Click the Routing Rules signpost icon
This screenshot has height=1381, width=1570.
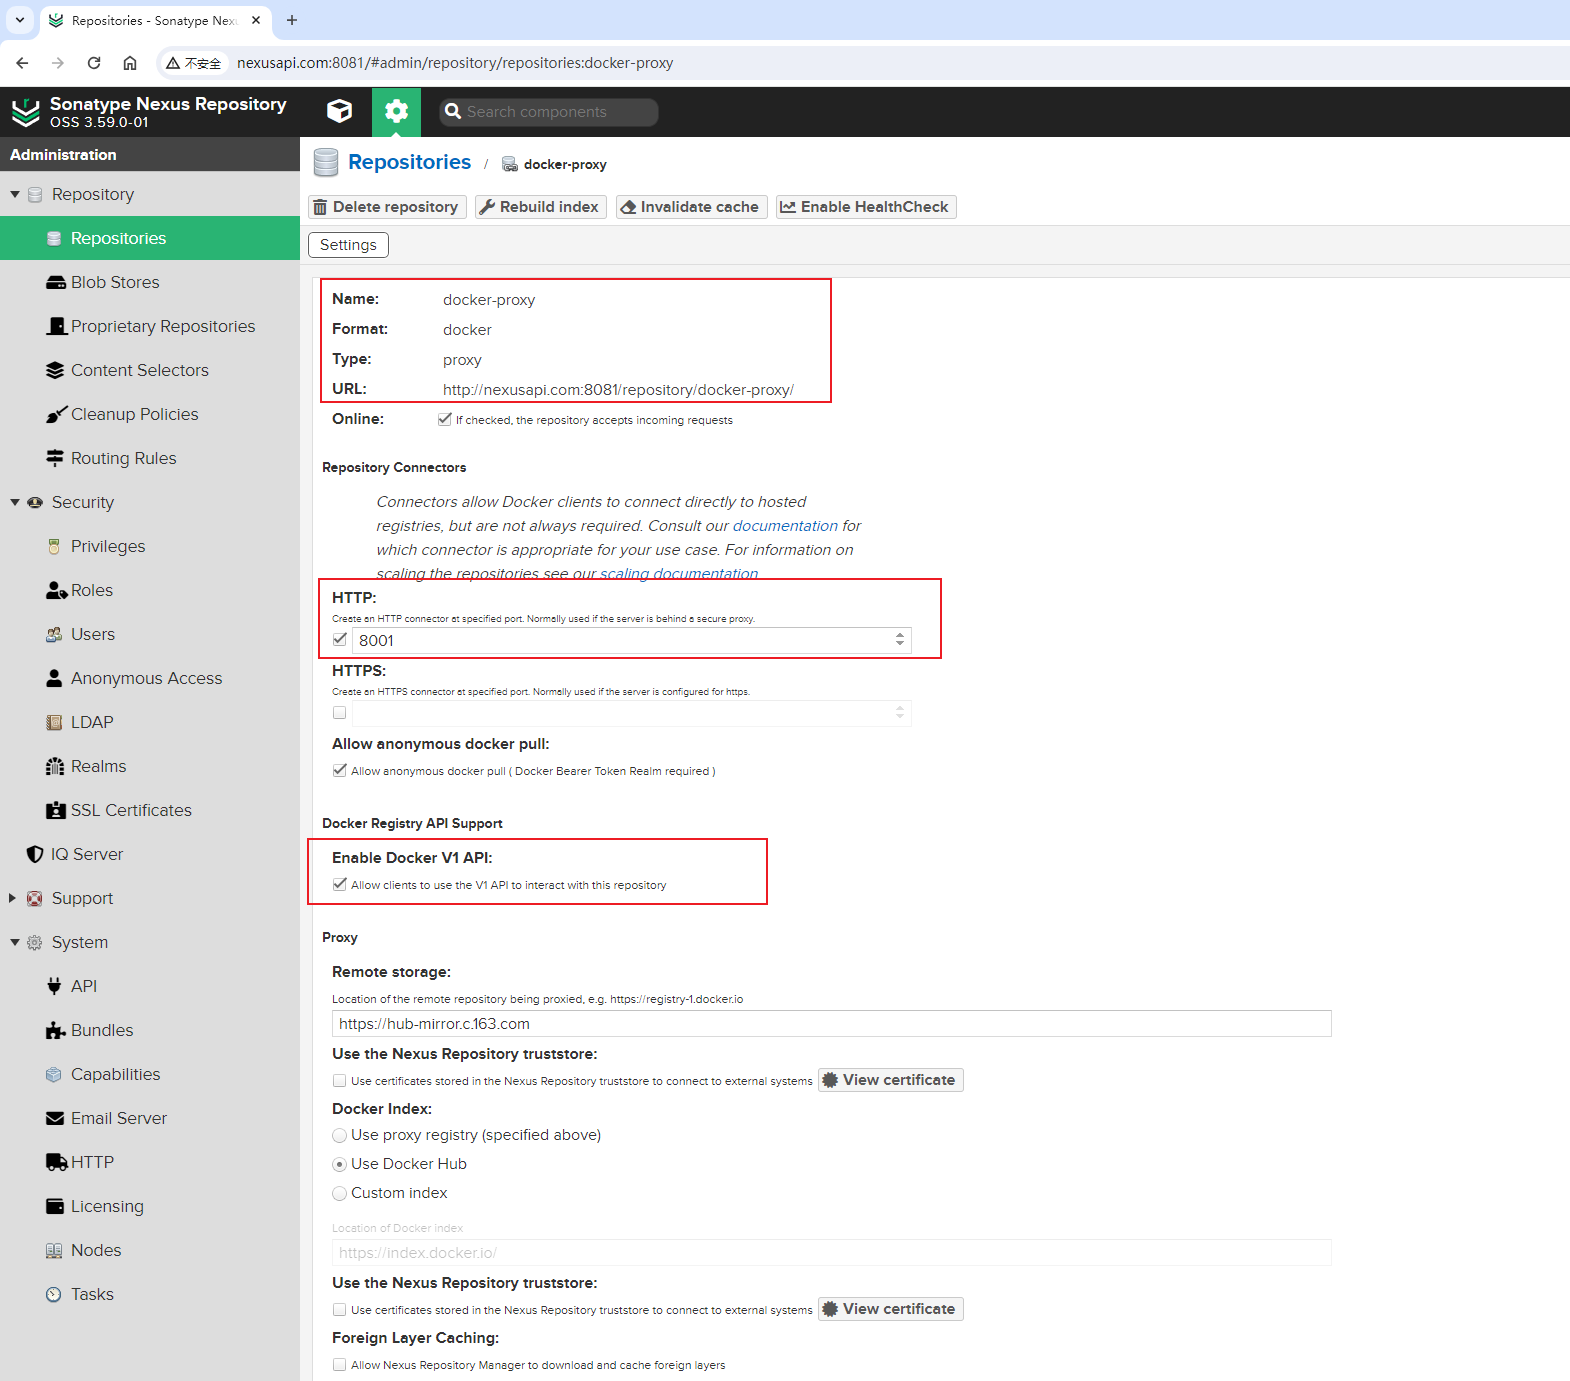click(x=55, y=458)
